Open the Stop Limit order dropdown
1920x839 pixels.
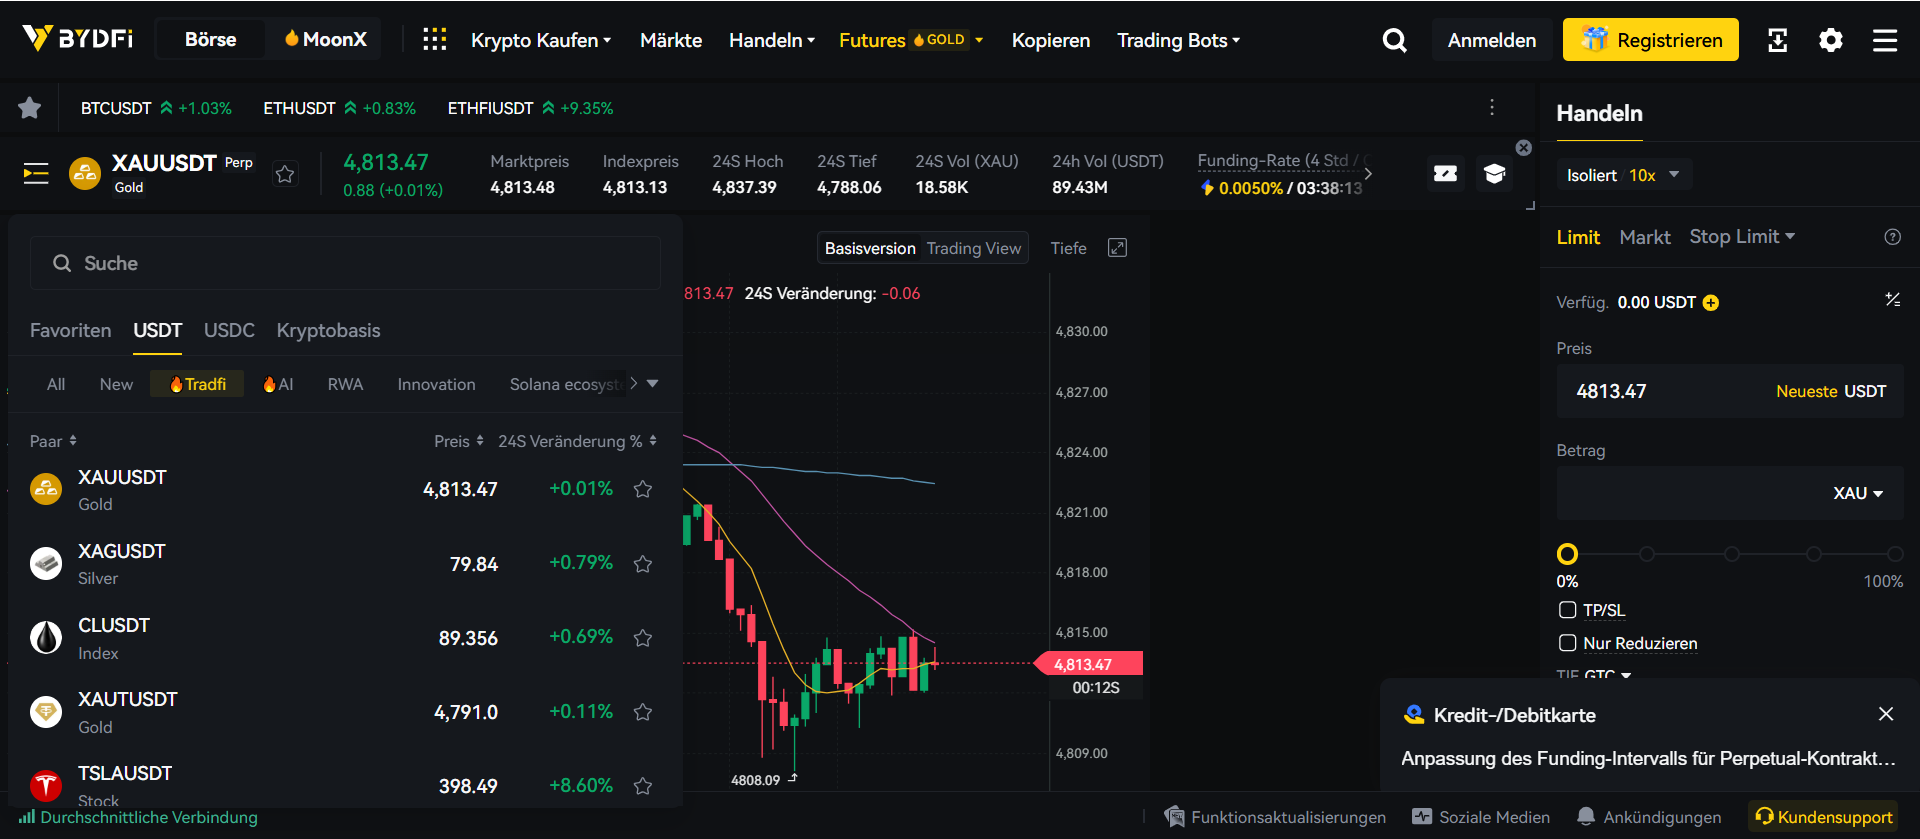1742,237
